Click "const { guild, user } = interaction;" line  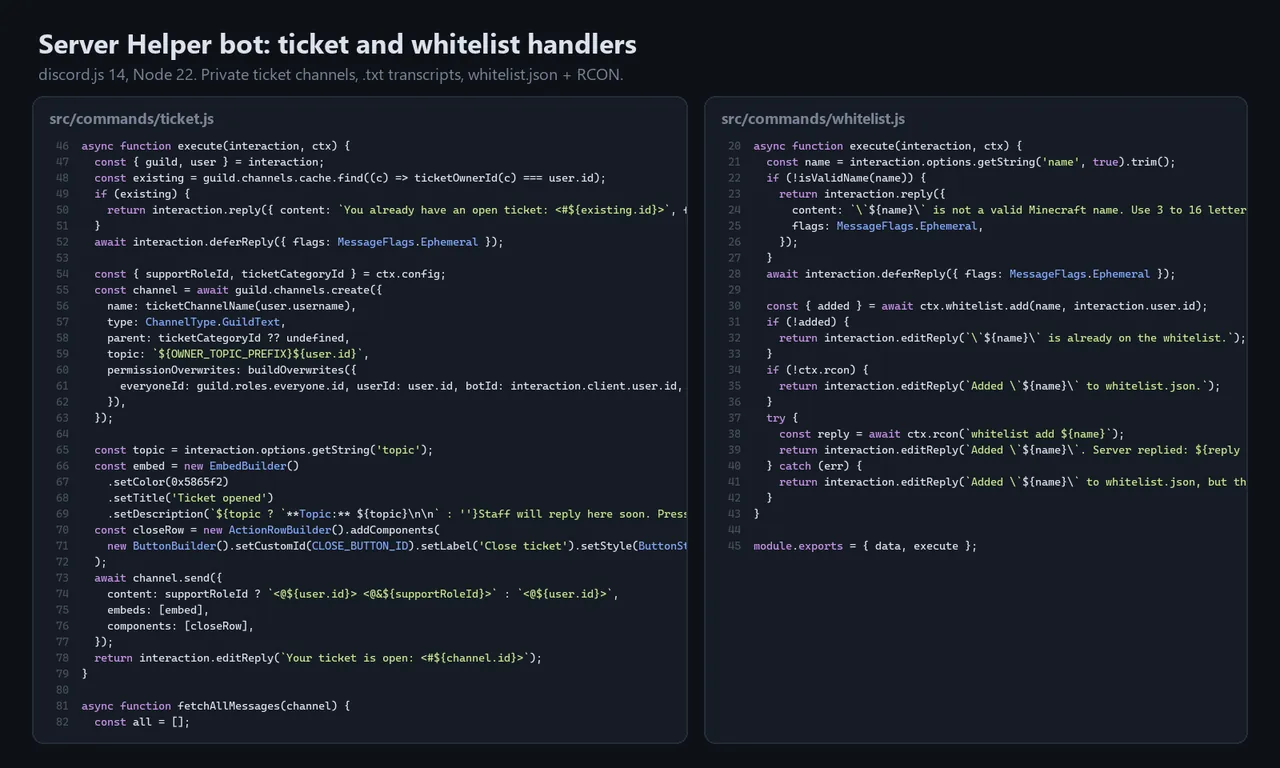point(209,162)
